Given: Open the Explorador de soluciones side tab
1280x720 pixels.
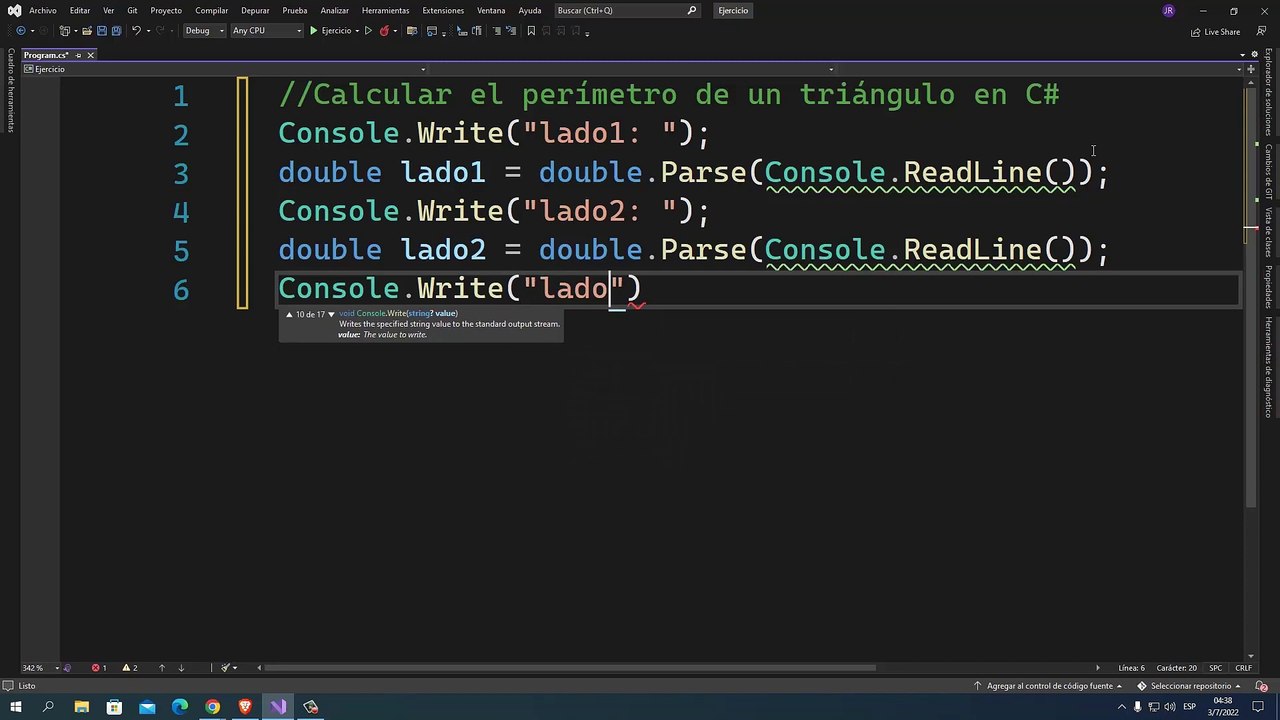Looking at the screenshot, I should coord(1268,92).
